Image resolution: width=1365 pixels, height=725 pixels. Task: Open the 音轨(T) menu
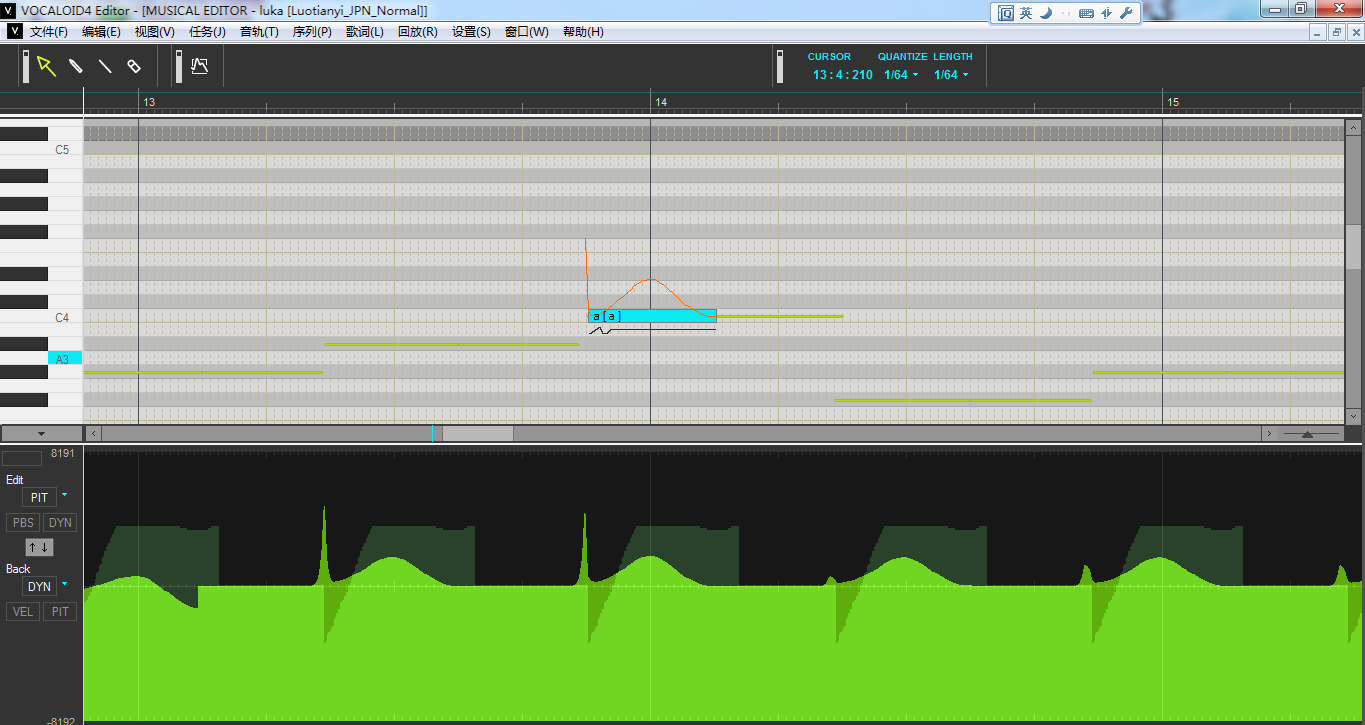(259, 32)
